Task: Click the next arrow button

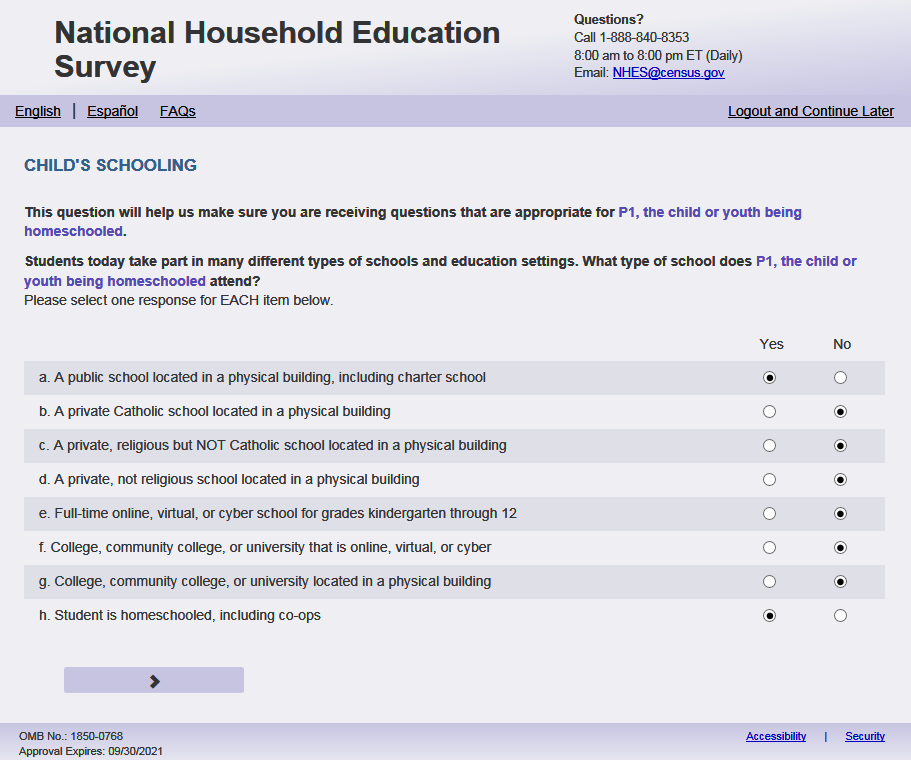Action: point(154,680)
